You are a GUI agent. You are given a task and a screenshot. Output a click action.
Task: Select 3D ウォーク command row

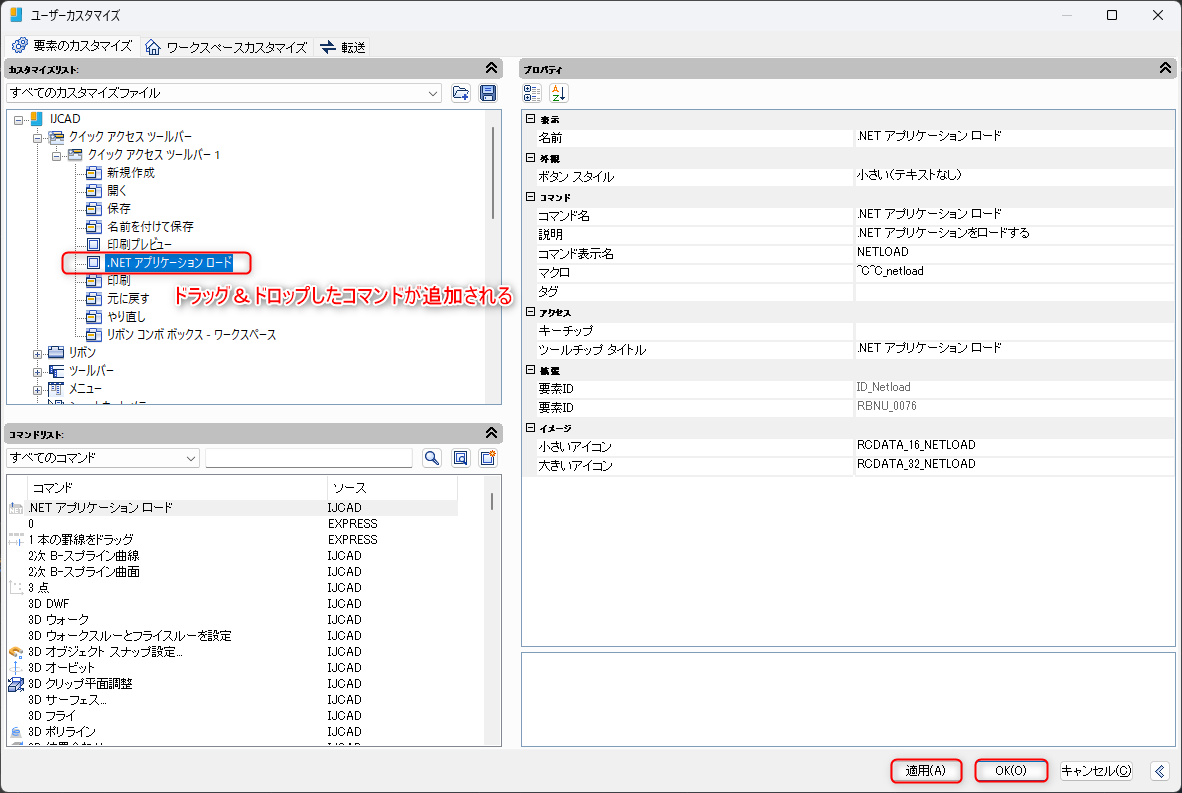click(232, 620)
